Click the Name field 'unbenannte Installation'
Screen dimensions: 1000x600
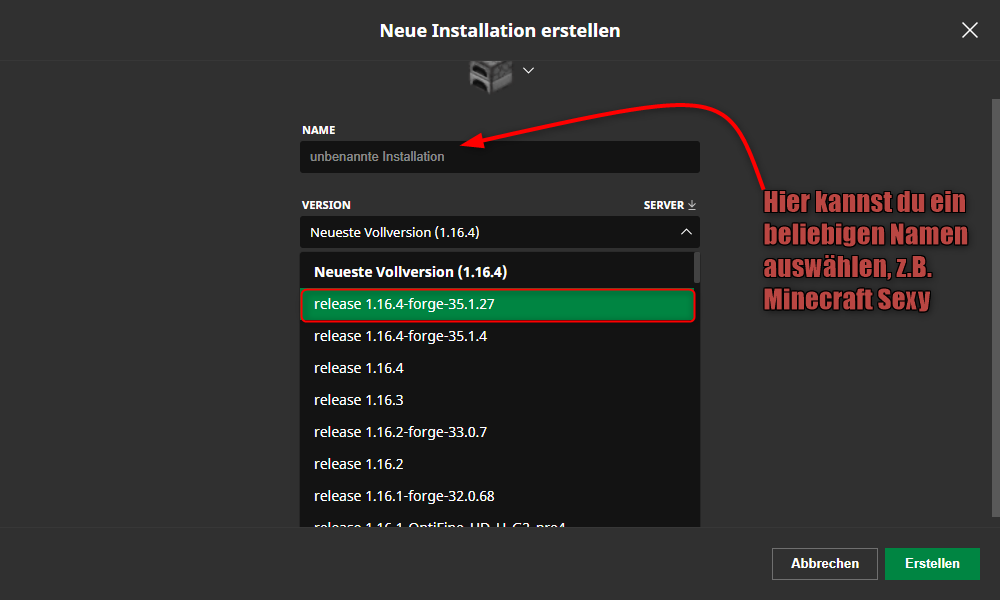[499, 157]
